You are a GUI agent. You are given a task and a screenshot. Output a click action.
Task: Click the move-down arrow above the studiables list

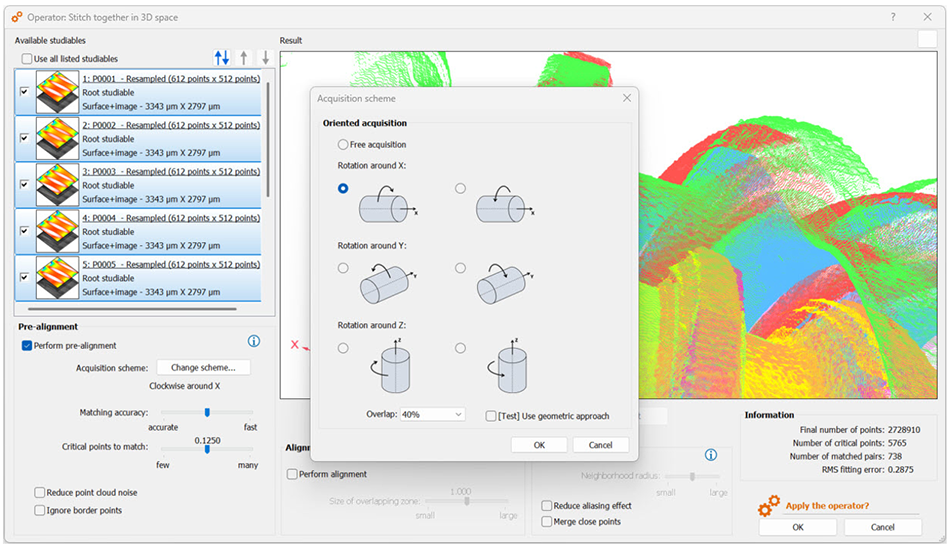(x=265, y=58)
